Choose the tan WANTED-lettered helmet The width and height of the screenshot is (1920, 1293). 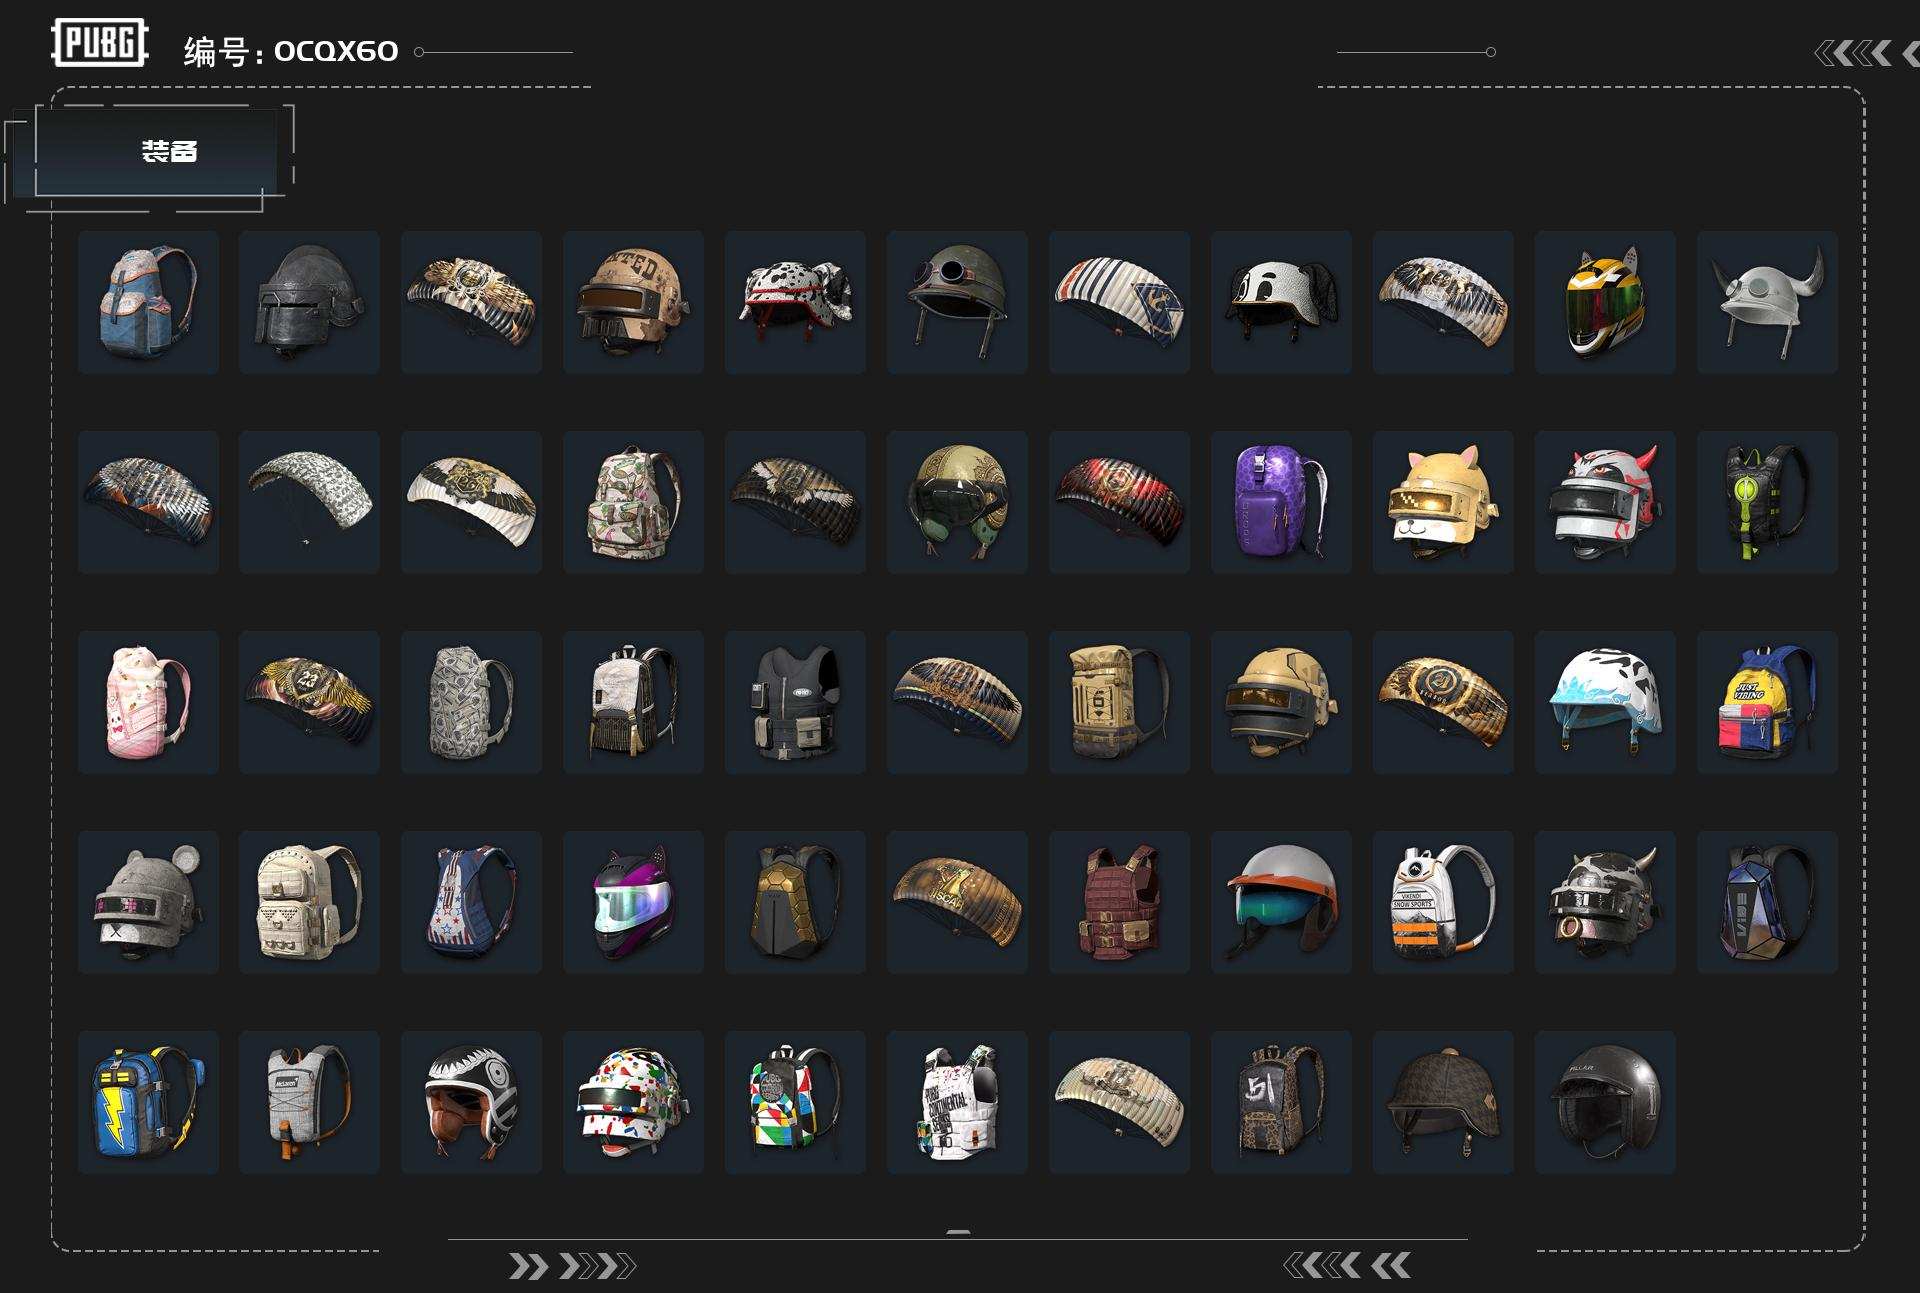click(634, 302)
